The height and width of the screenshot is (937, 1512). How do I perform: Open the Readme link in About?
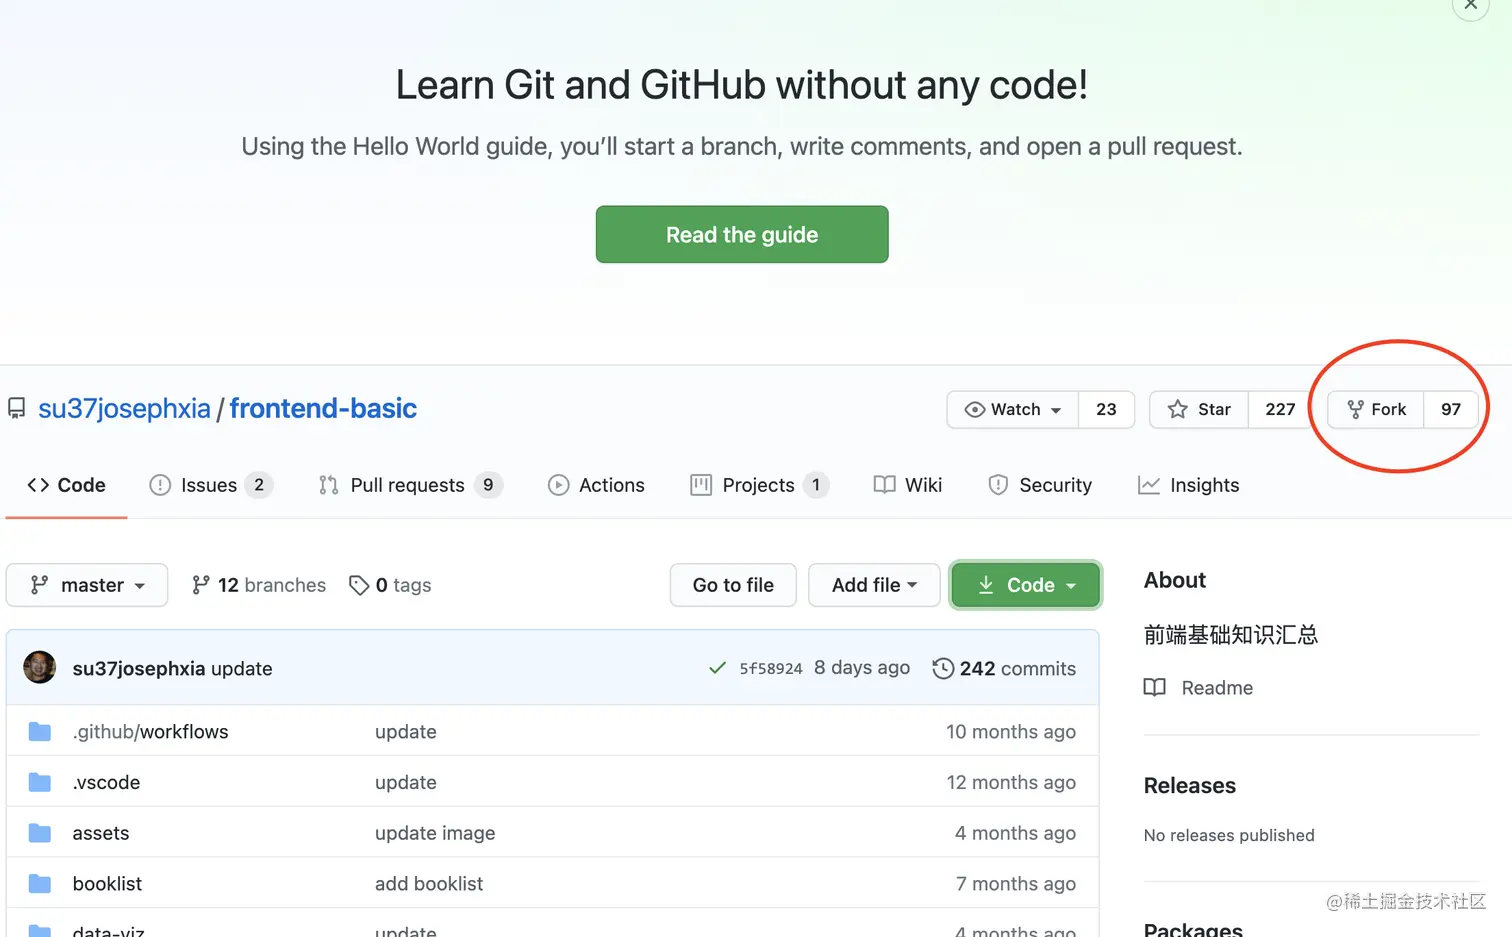click(x=1199, y=688)
